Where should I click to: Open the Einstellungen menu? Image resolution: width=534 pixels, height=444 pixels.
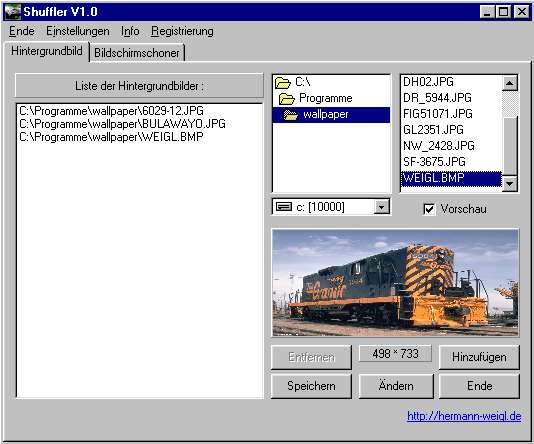tap(78, 31)
